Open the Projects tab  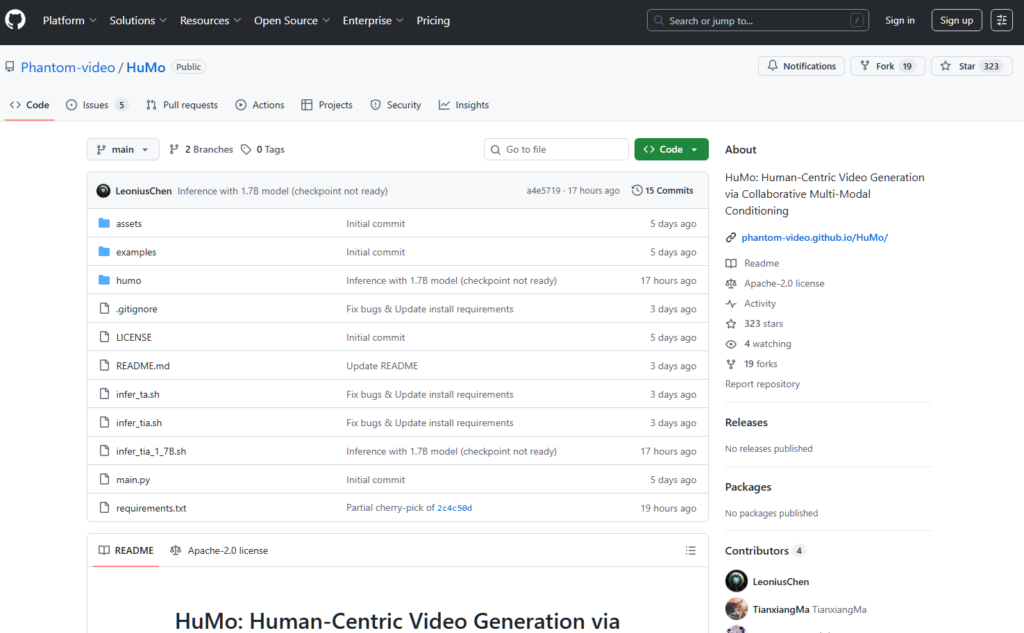coord(327,105)
